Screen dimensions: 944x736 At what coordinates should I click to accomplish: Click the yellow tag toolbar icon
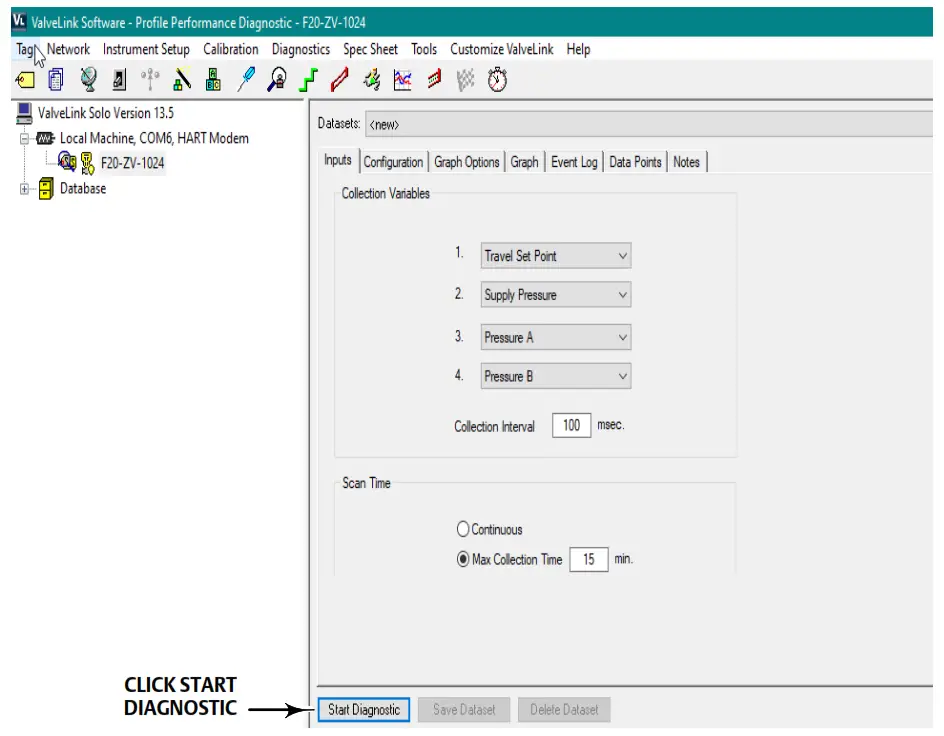[25, 79]
